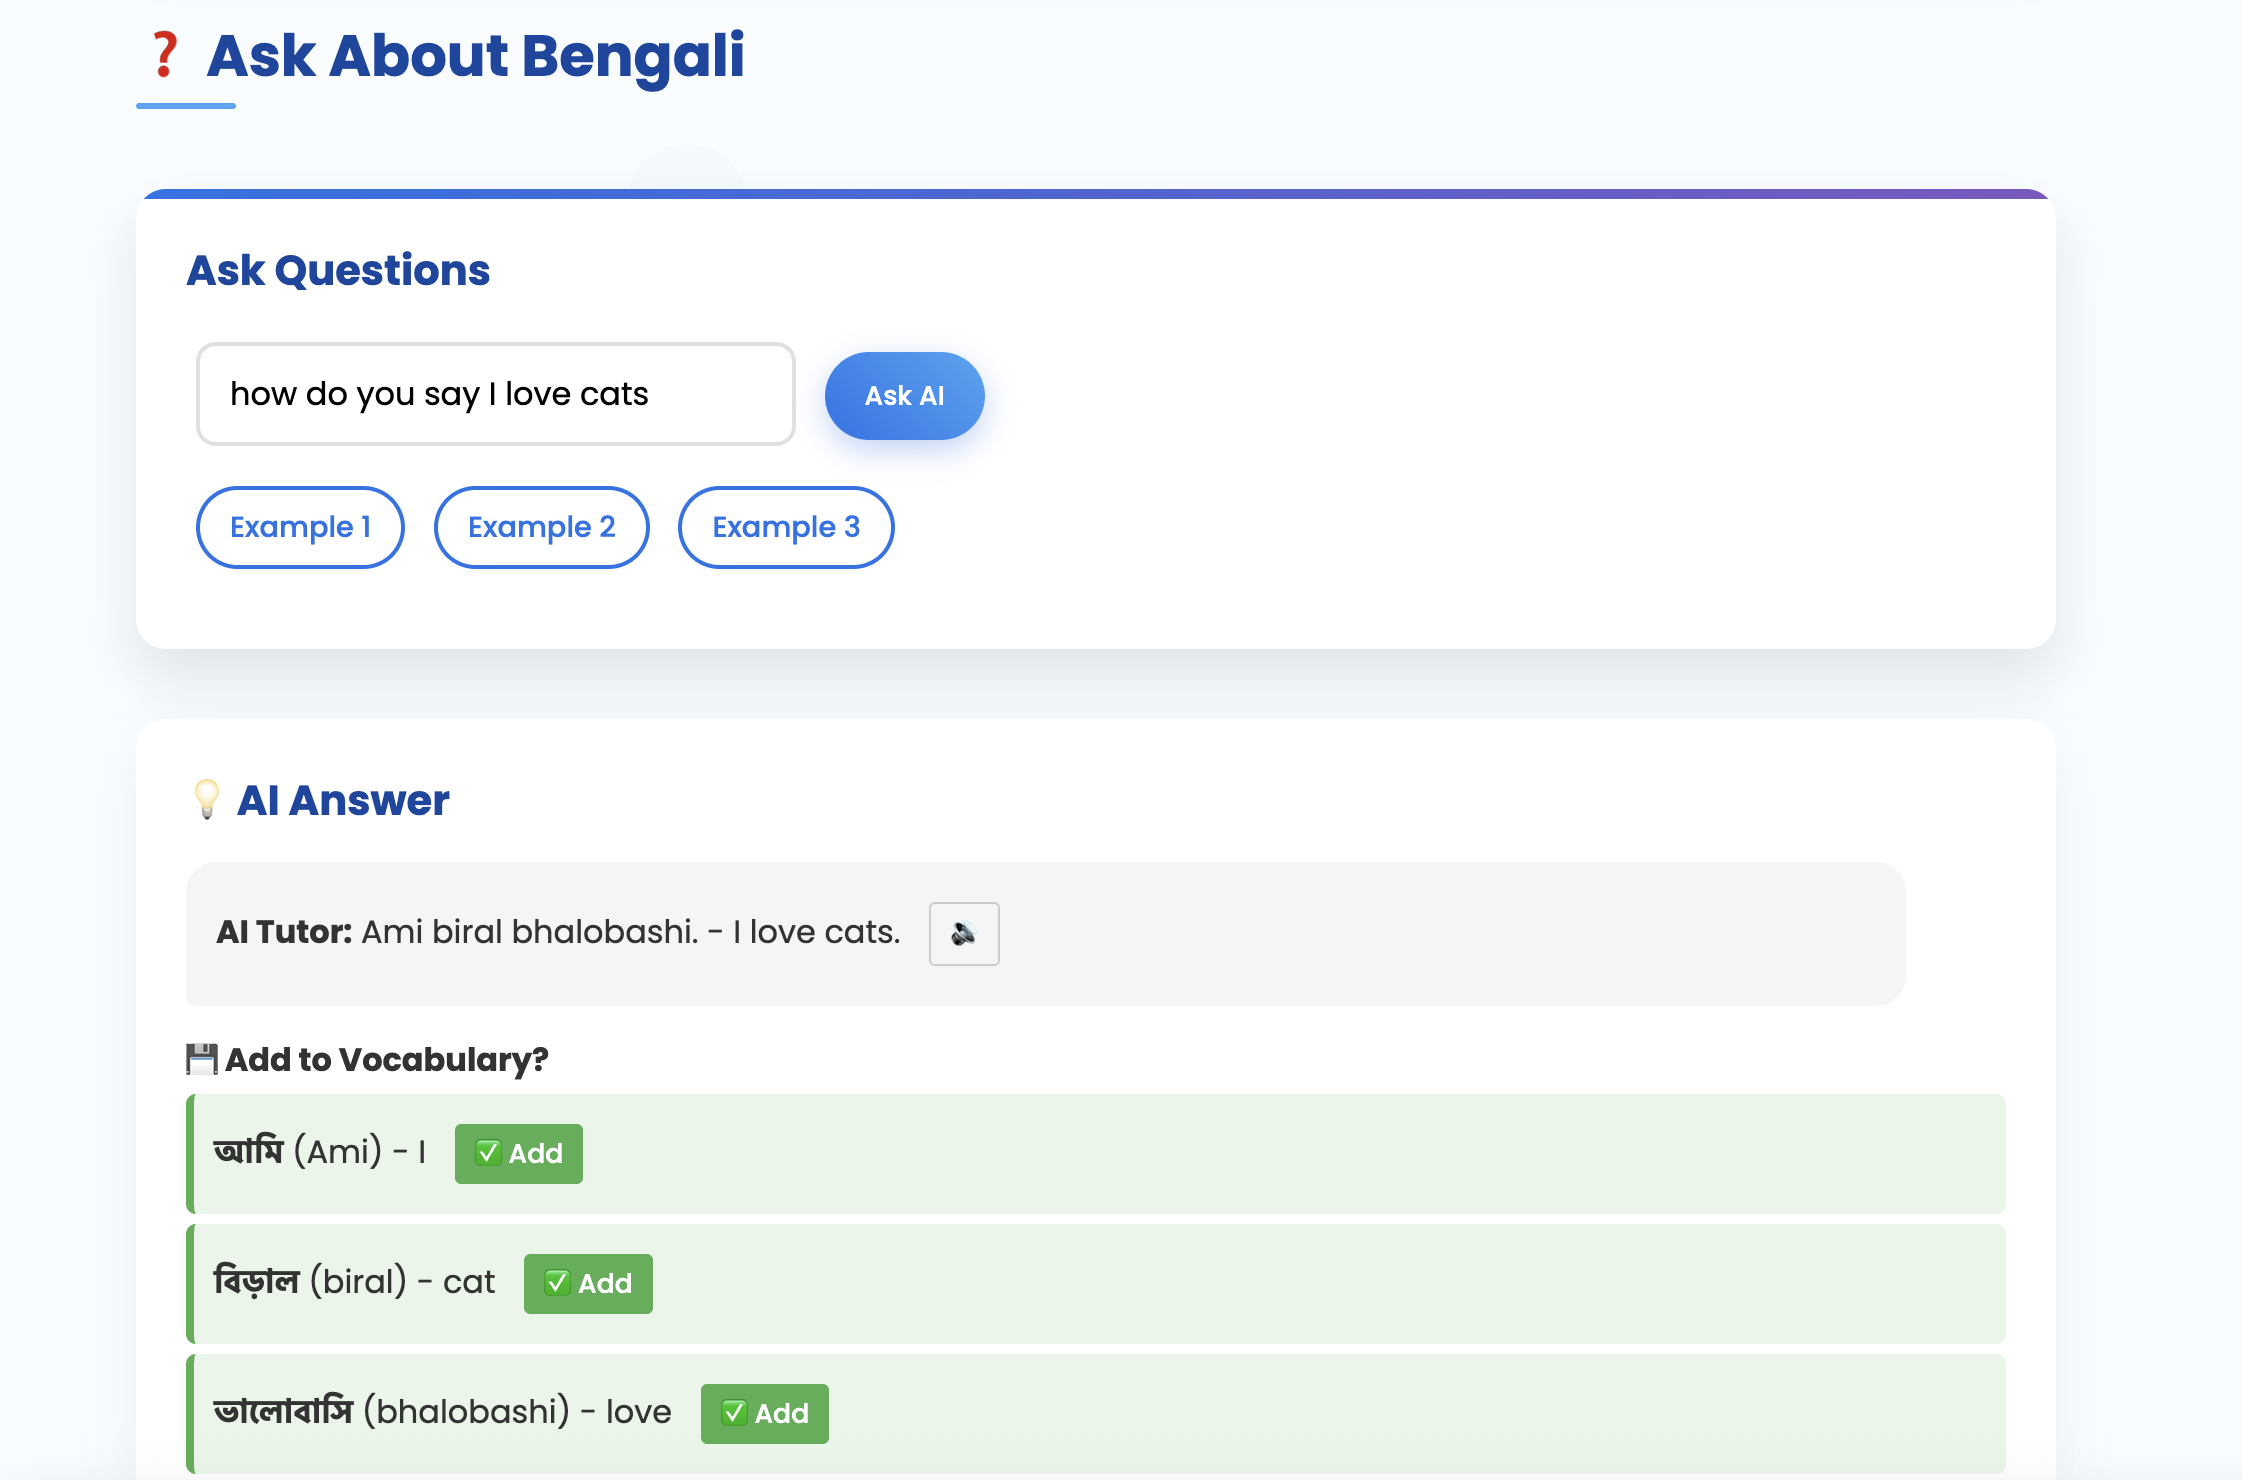Add ভালোবাসি (bhalobashi) to vocabulary
Screen dimensions: 2242x1480
[764, 1413]
